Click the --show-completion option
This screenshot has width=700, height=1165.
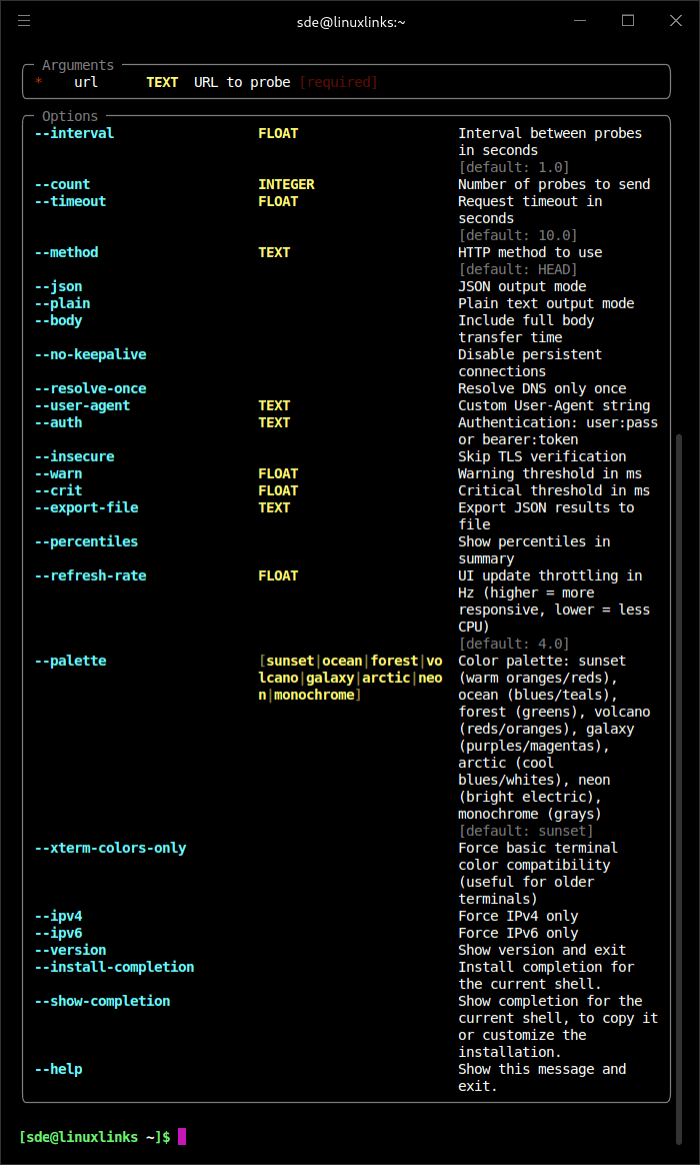tap(102, 1001)
